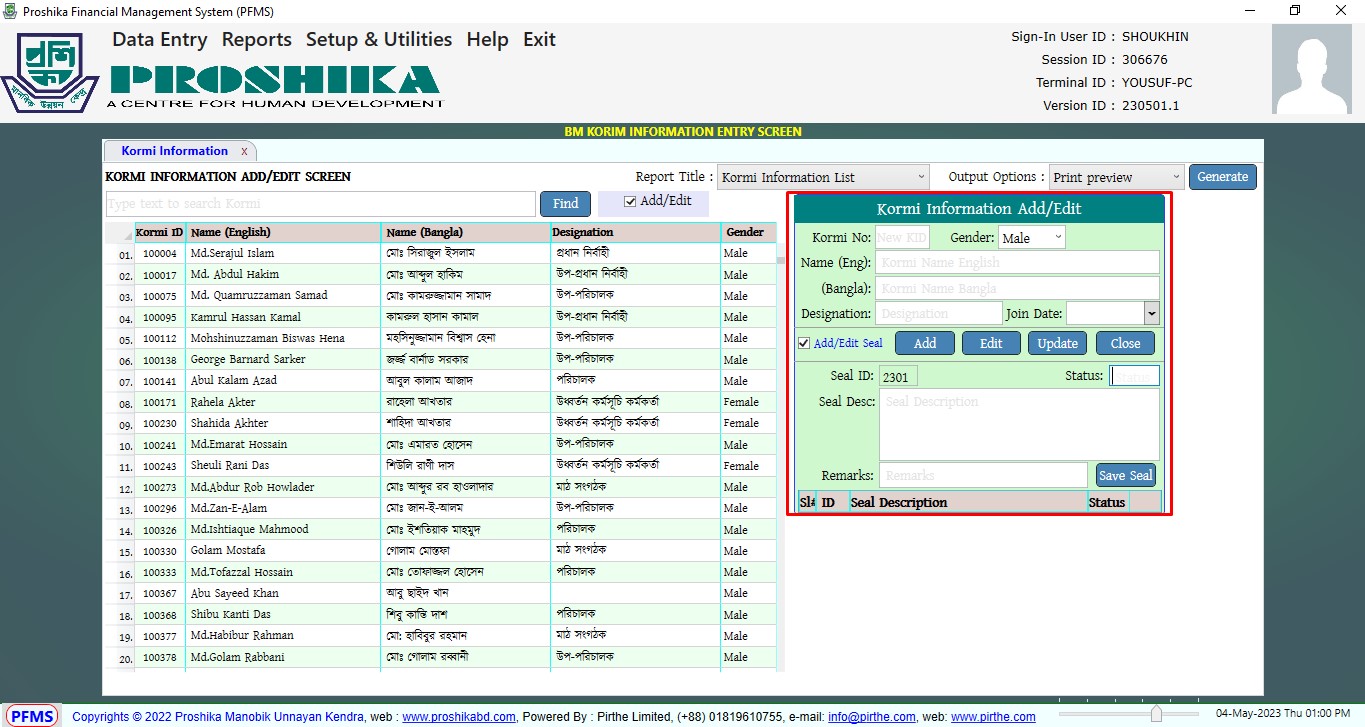Select the row Abul Kalam Azad

(441, 381)
